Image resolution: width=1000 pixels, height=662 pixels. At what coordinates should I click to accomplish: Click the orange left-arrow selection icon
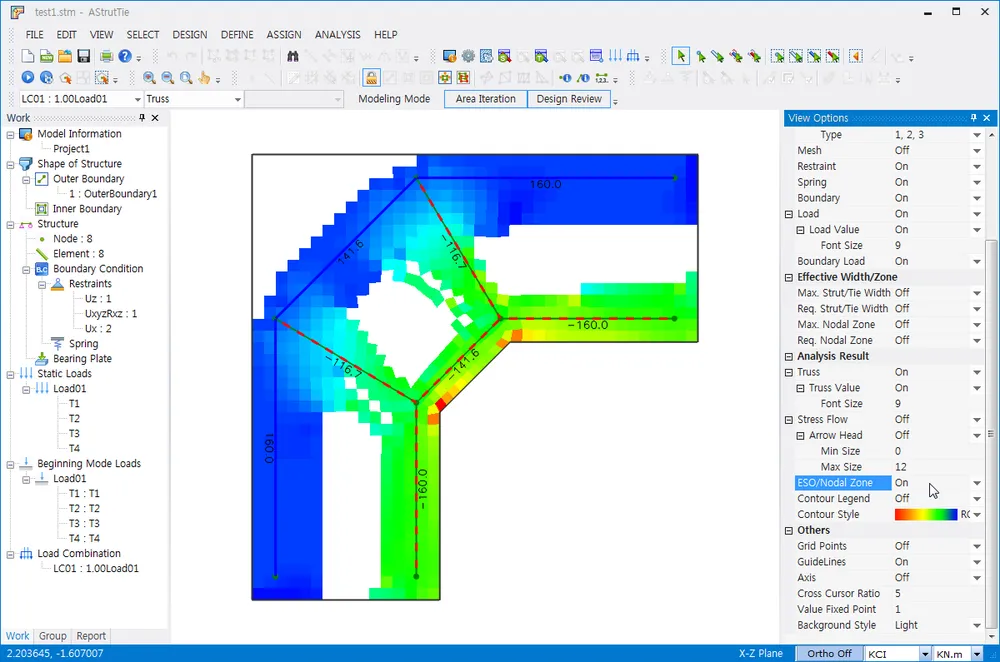[x=857, y=56]
